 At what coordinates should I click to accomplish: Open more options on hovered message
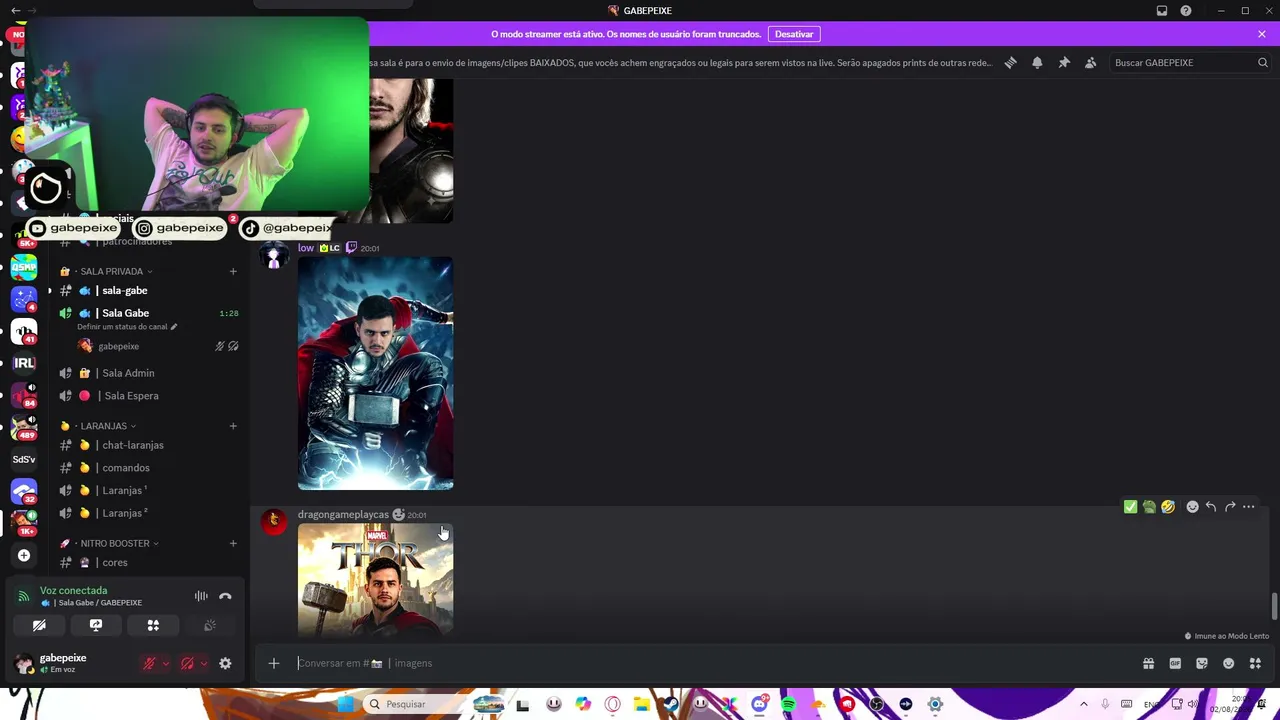(x=1249, y=507)
